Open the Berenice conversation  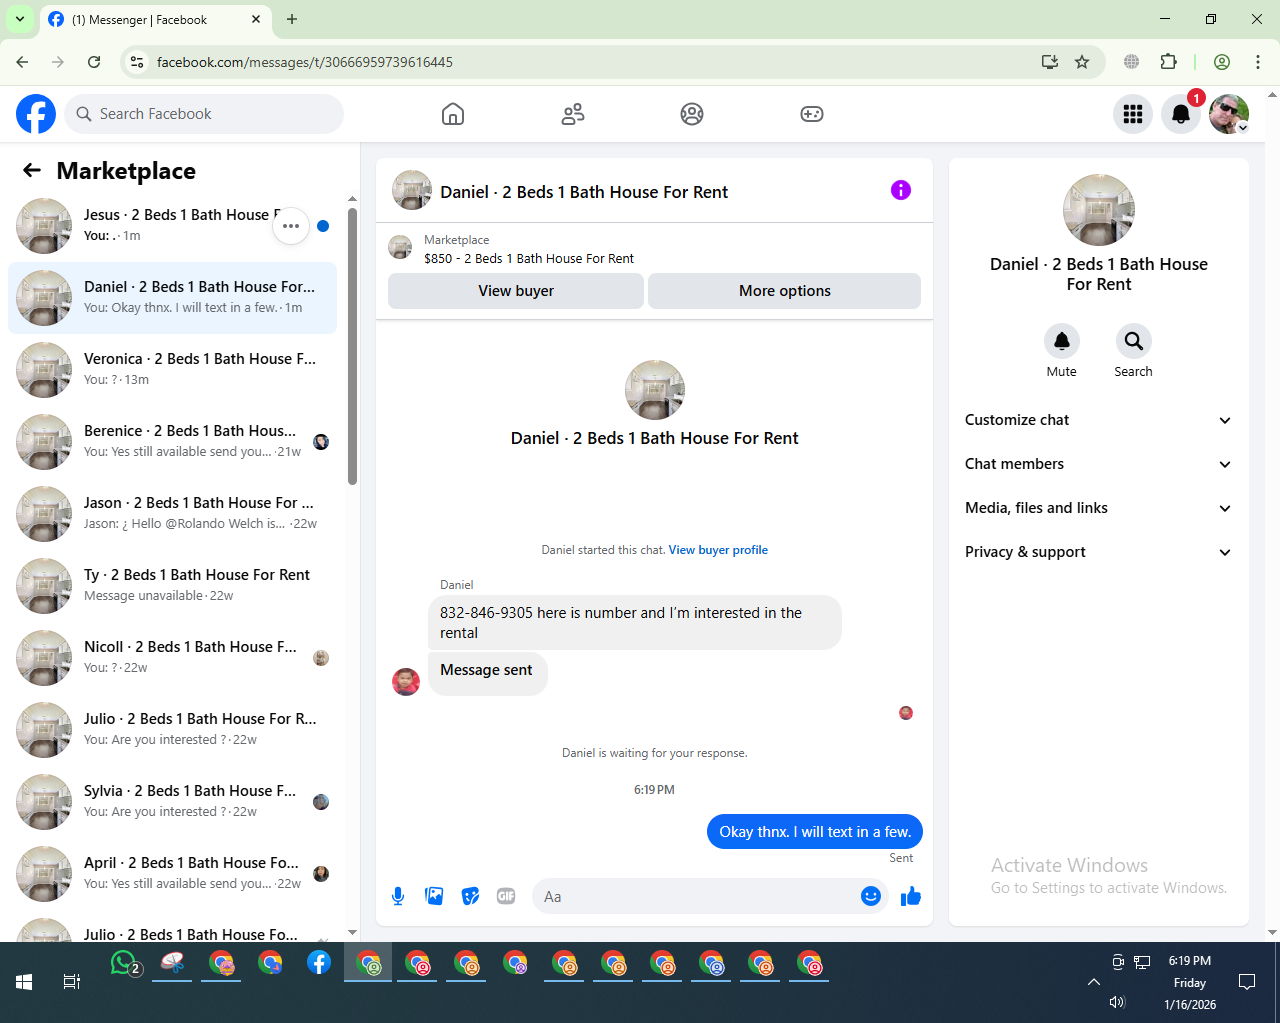pos(172,442)
